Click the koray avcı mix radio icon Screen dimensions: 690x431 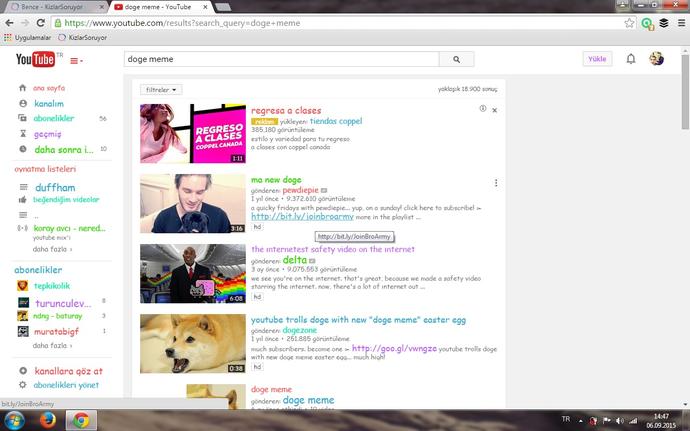(23, 228)
